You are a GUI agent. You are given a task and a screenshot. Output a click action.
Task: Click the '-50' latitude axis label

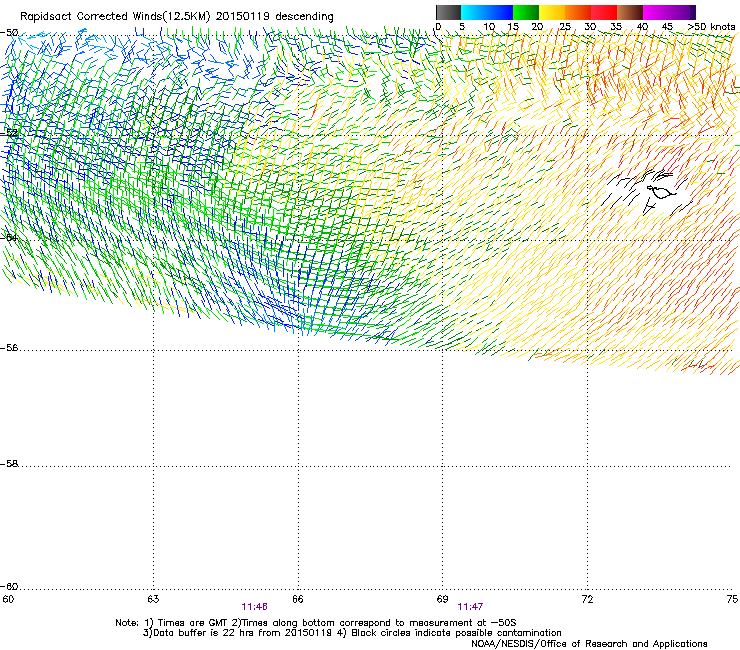(x=9, y=33)
